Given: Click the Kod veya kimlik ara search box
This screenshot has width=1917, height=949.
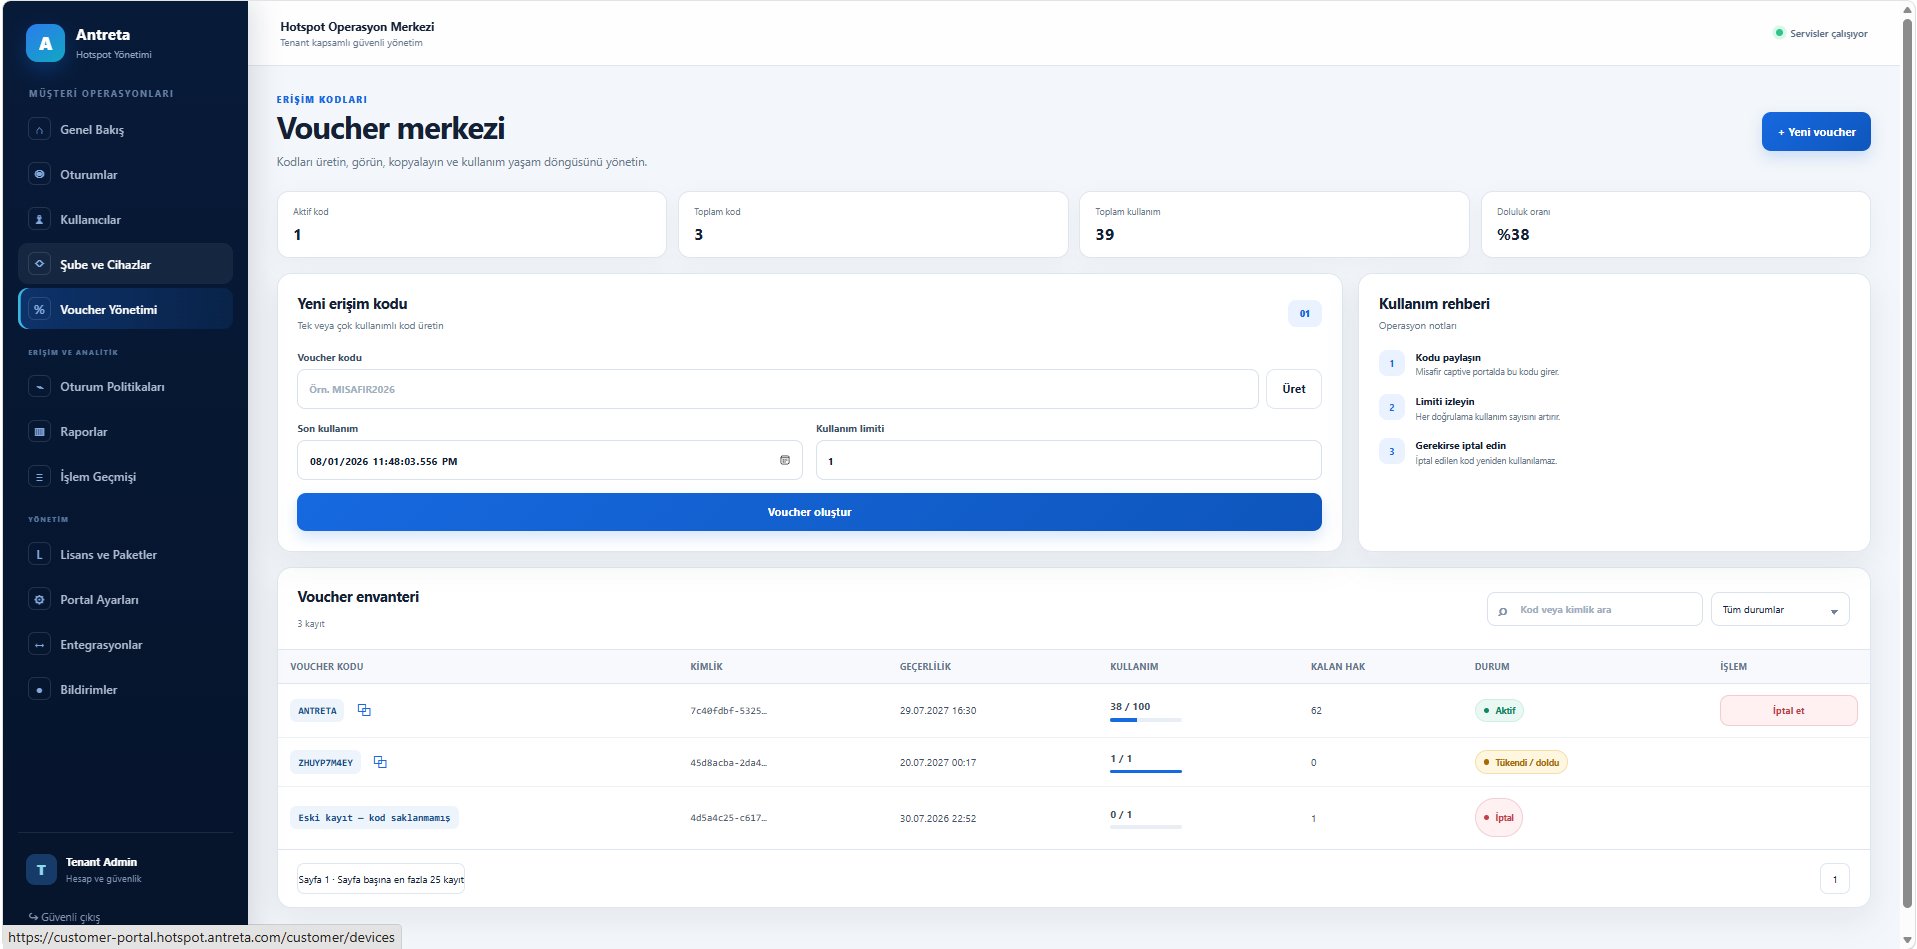Looking at the screenshot, I should (x=1594, y=610).
